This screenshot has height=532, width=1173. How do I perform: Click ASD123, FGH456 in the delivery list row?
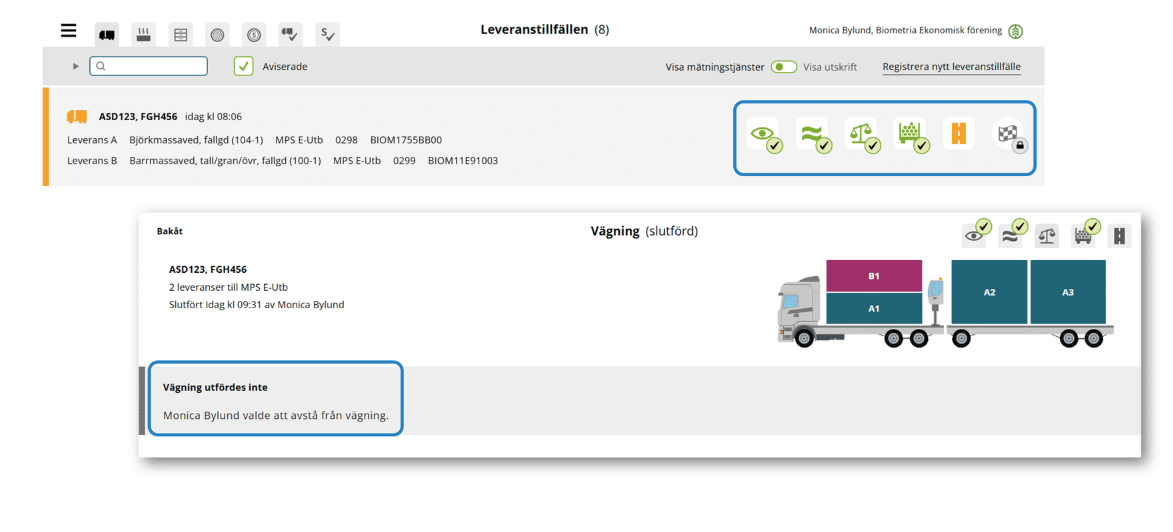(138, 117)
